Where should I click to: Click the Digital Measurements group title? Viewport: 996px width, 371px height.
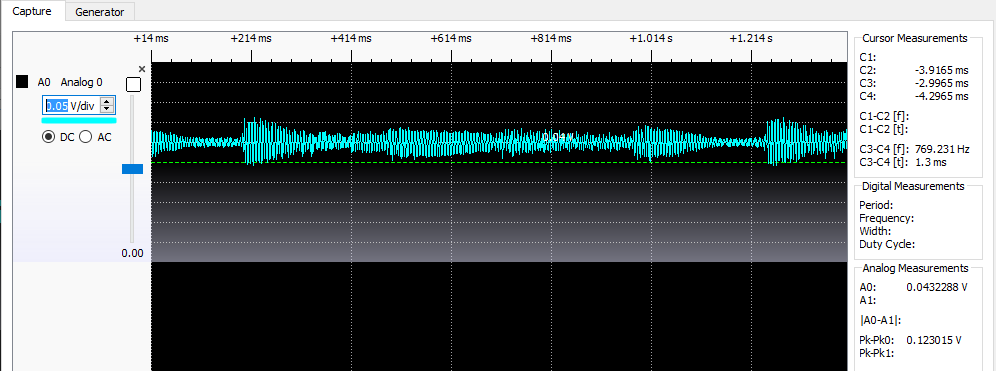[913, 186]
